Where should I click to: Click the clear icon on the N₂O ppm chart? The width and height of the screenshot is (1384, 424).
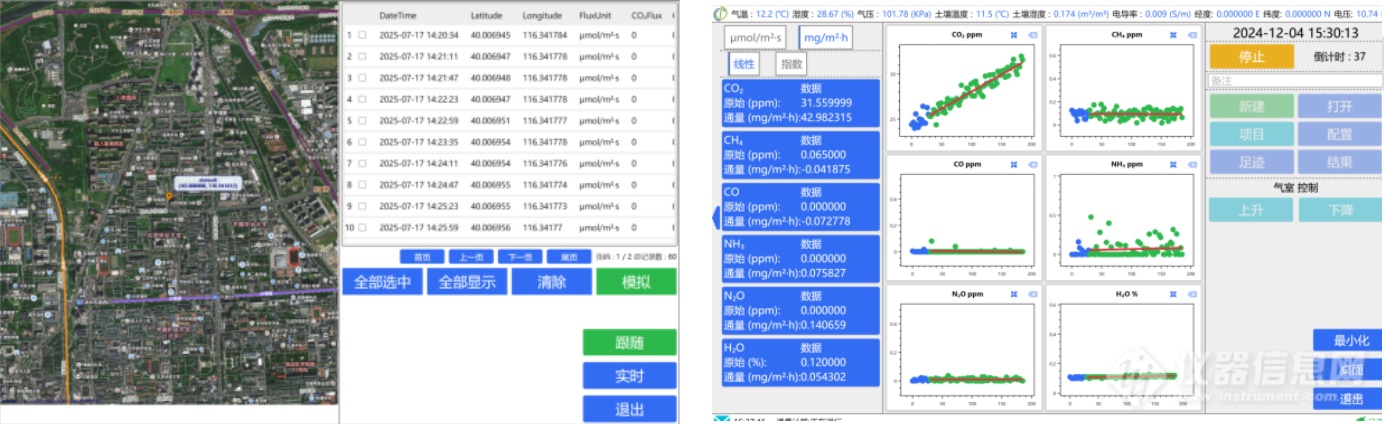tap(1032, 294)
